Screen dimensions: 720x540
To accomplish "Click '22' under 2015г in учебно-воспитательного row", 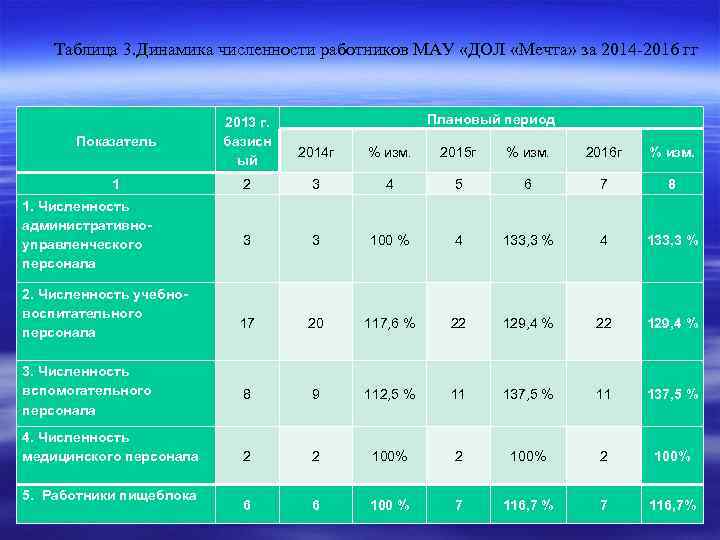I will pos(458,323).
